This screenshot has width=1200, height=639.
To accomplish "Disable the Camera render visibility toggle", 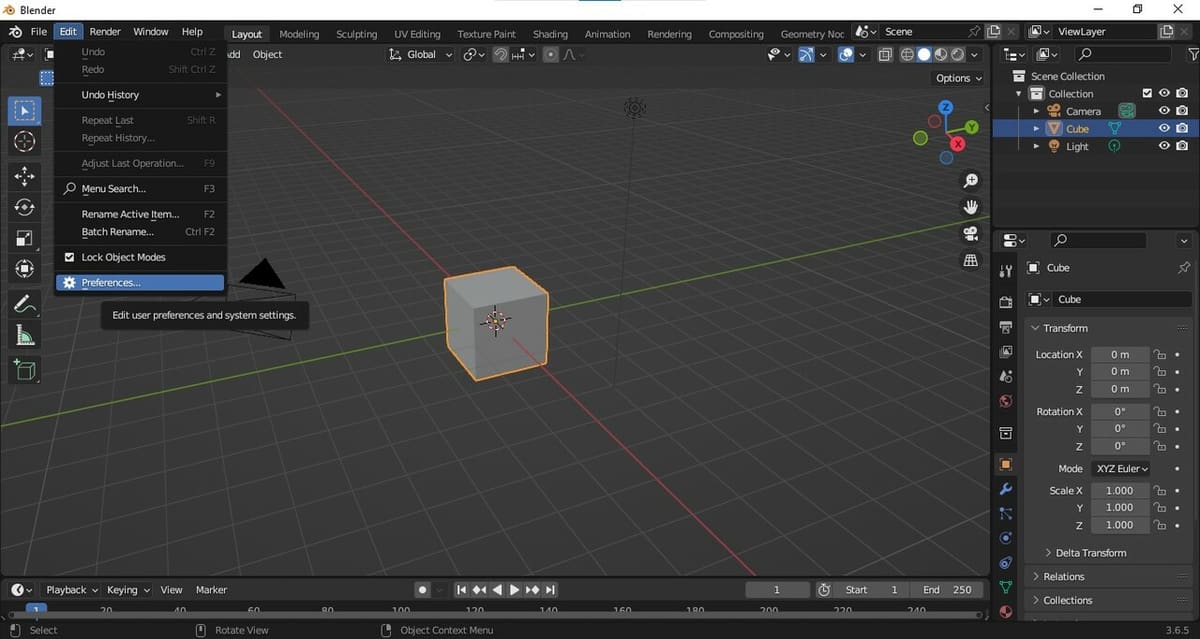I will click(1181, 110).
